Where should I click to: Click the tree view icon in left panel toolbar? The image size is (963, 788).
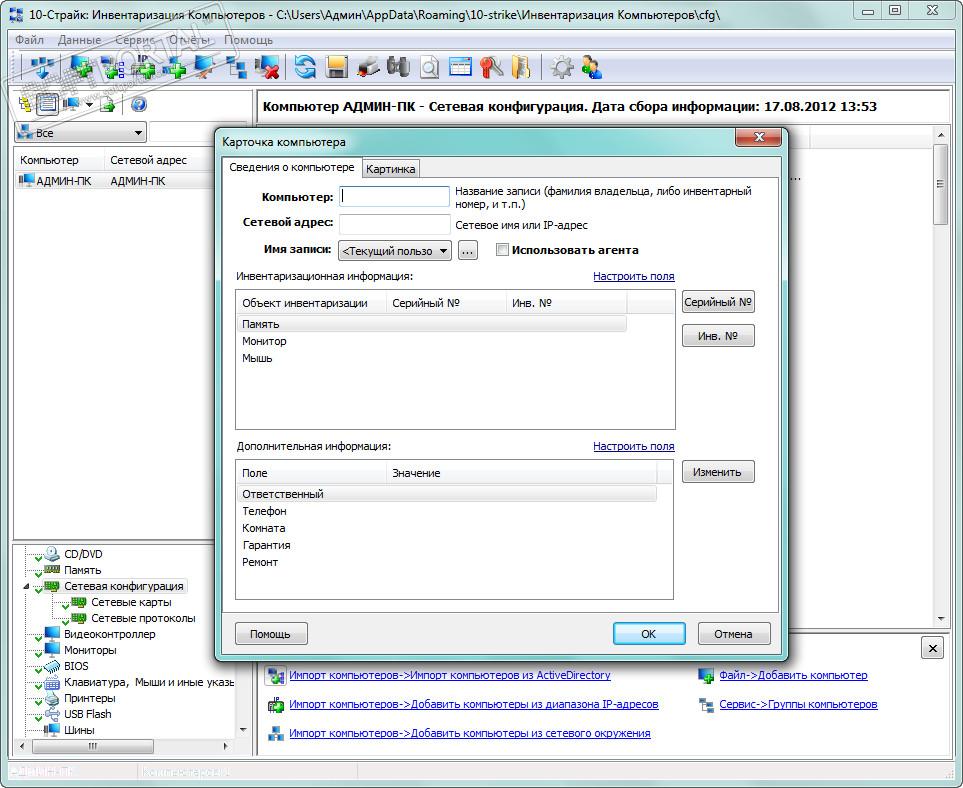25,104
